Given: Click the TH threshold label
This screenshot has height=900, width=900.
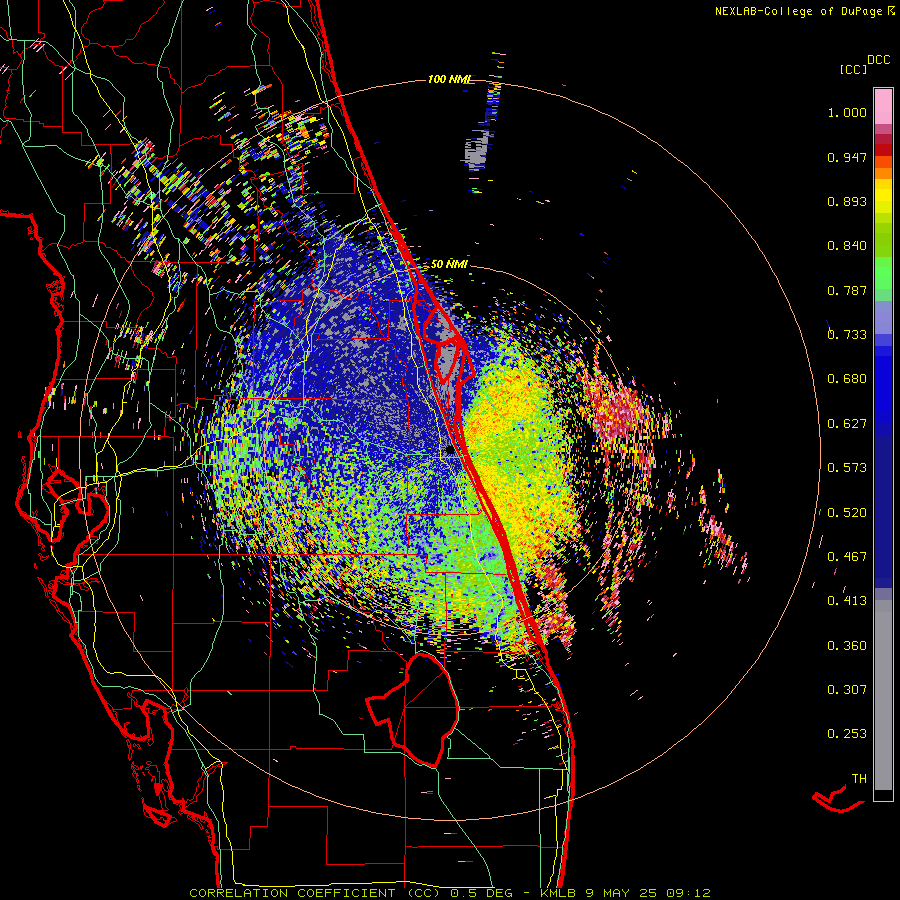Looking at the screenshot, I should pos(859,779).
